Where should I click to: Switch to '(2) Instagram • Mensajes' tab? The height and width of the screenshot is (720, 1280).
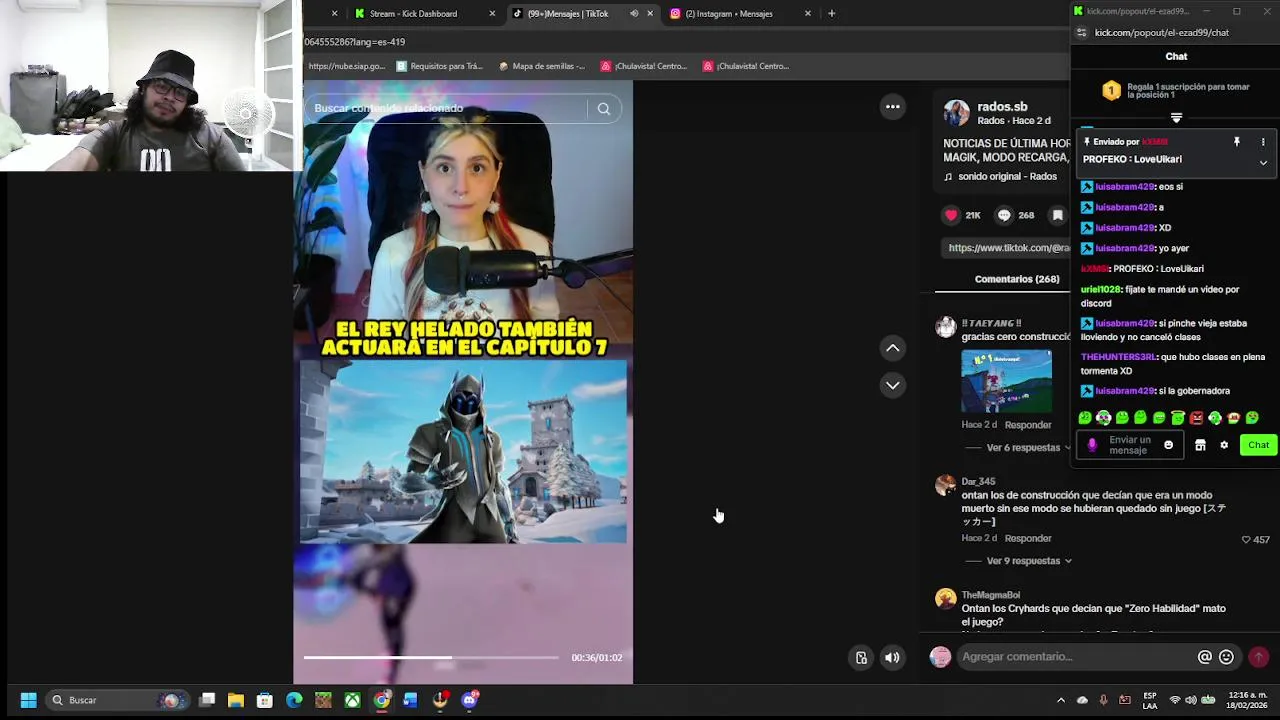(x=729, y=14)
